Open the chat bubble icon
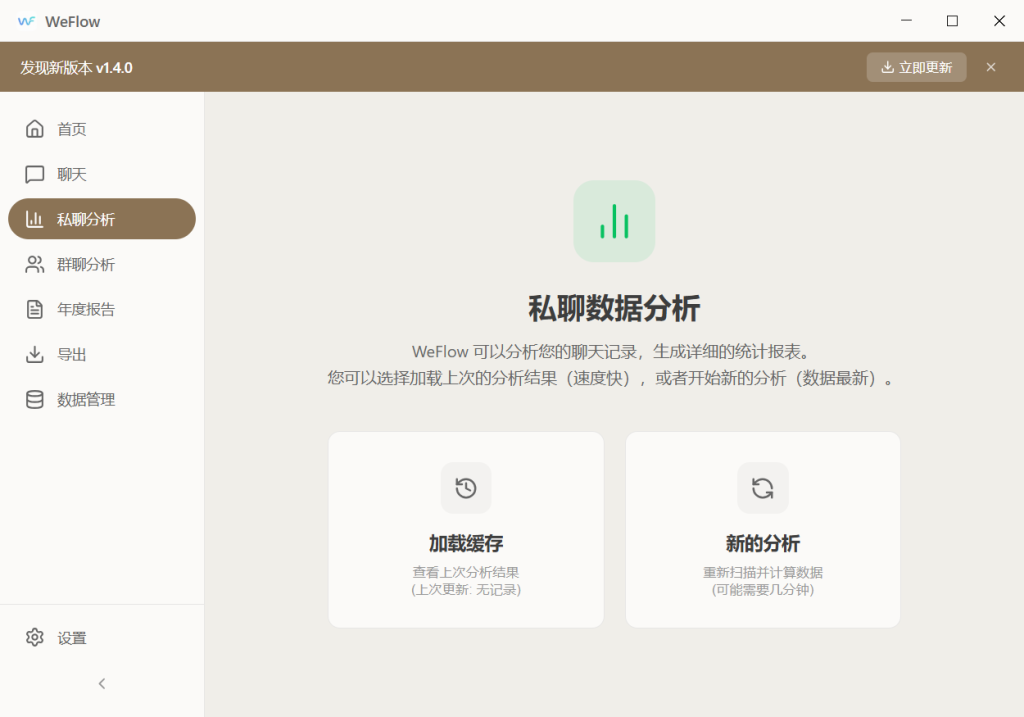This screenshot has height=717, width=1024. point(35,174)
